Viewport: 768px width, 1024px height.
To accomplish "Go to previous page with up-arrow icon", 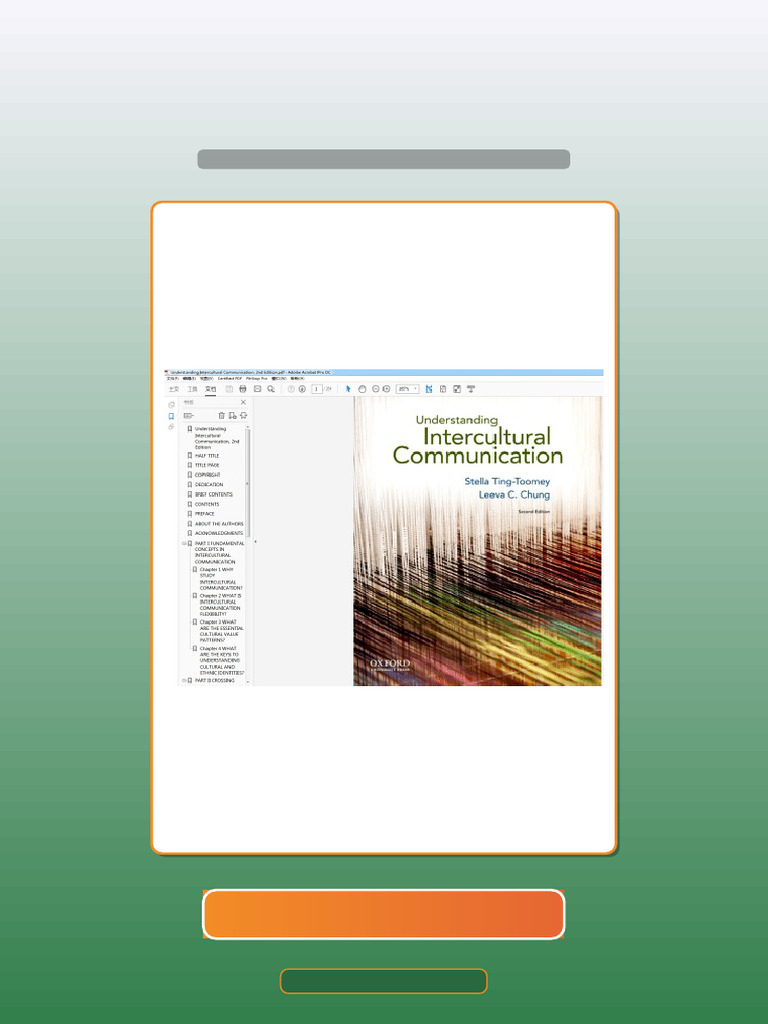I will pos(291,389).
